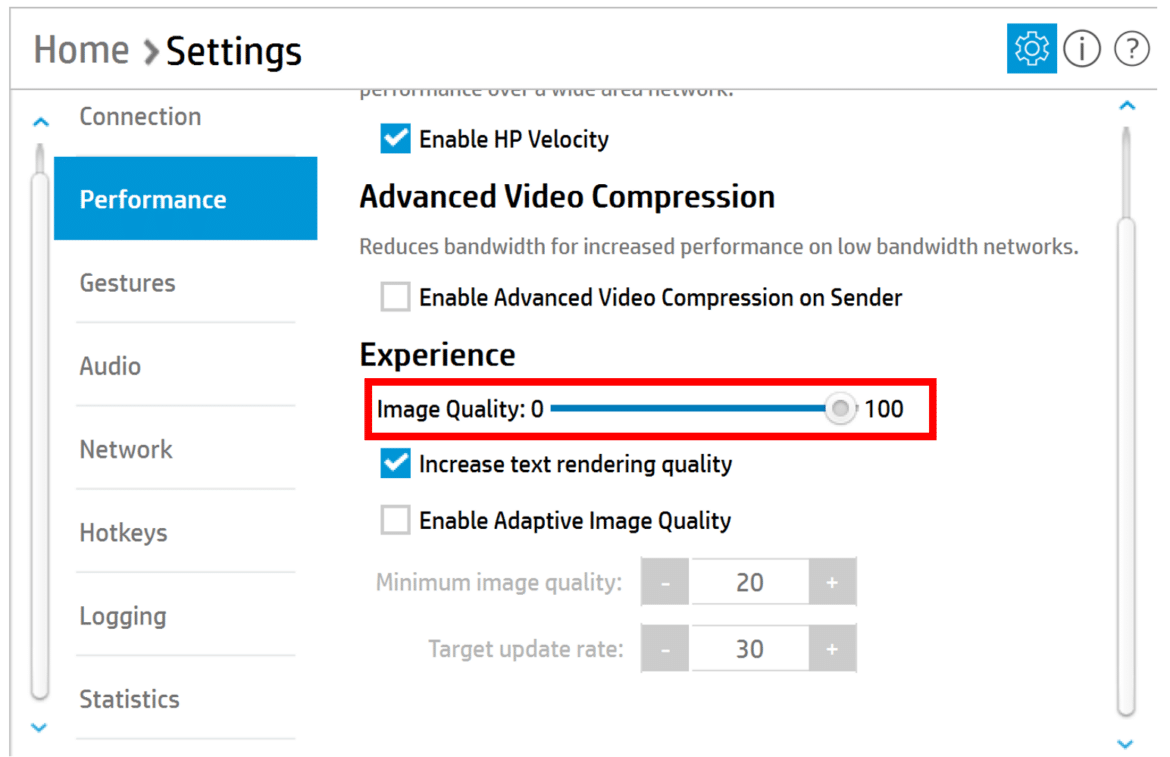
Task: Click the Minimum image quality value field
Action: pos(749,582)
